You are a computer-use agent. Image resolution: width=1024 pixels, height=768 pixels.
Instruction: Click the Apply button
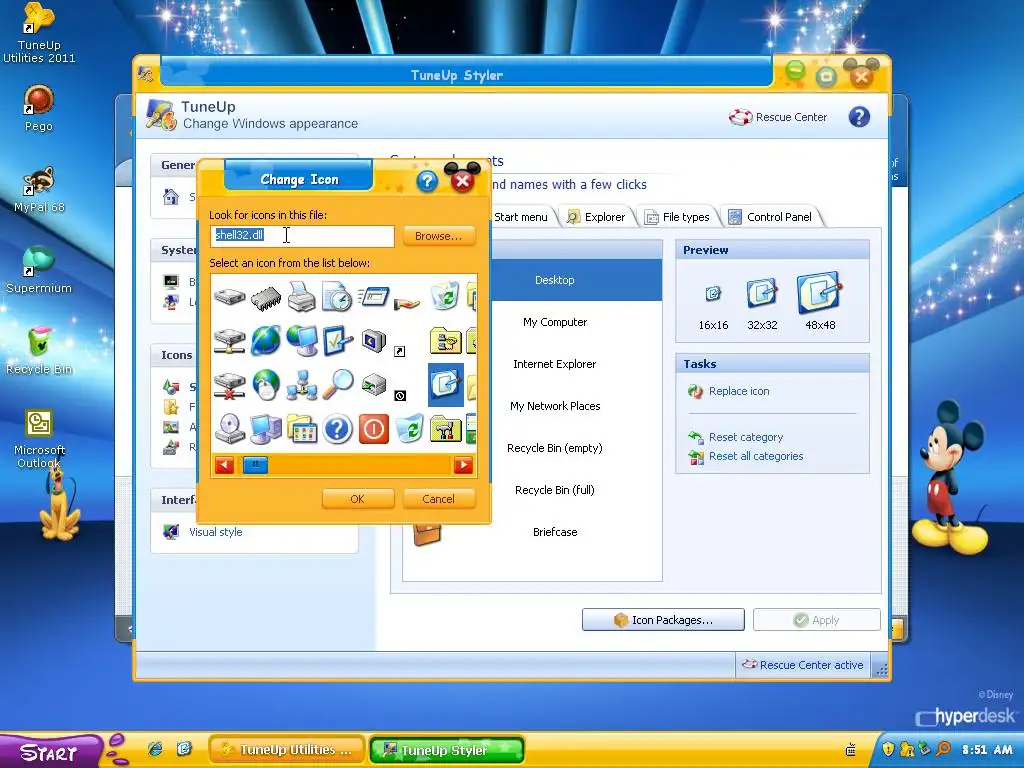[816, 620]
